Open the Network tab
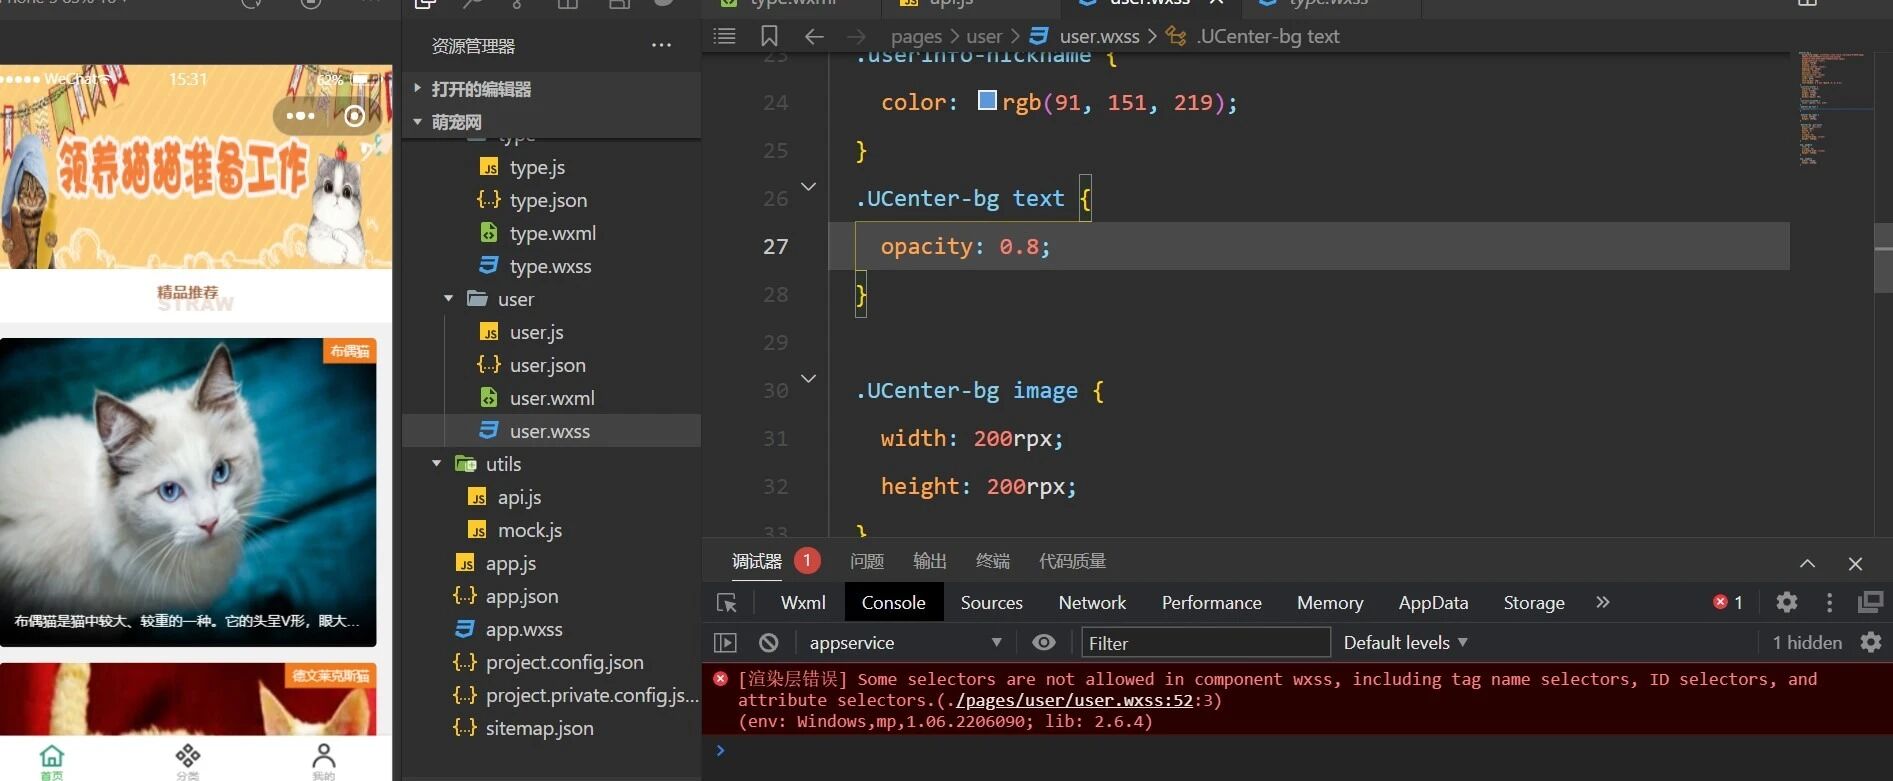The image size is (1893, 781). [1092, 602]
